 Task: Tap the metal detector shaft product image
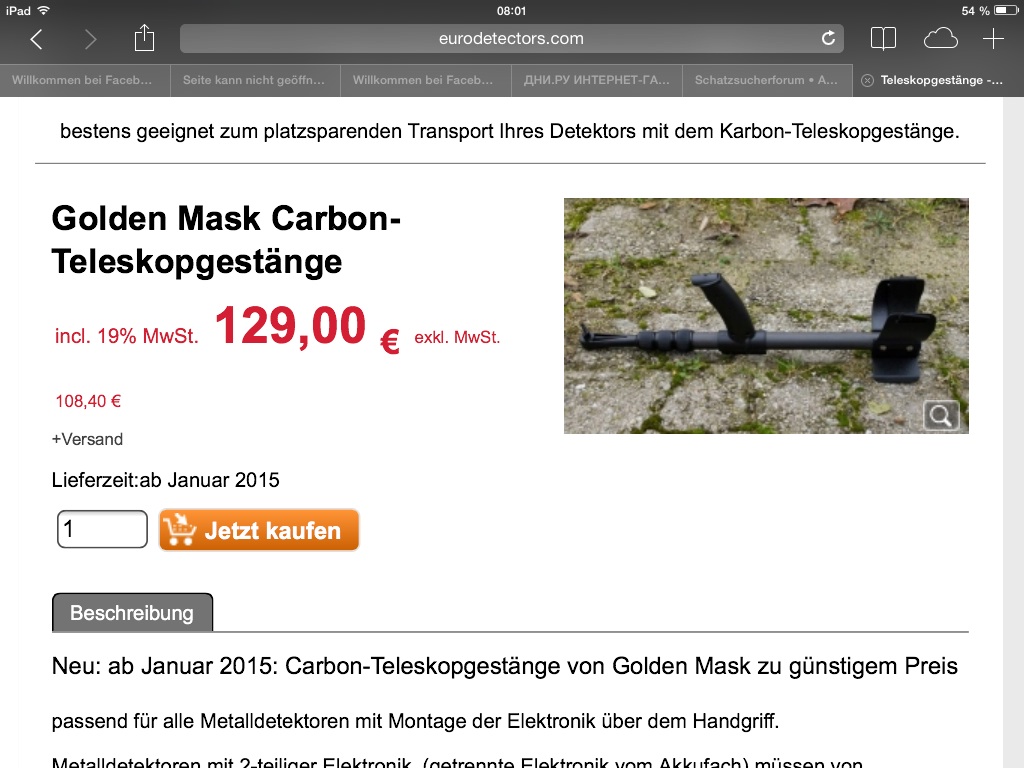click(x=766, y=315)
